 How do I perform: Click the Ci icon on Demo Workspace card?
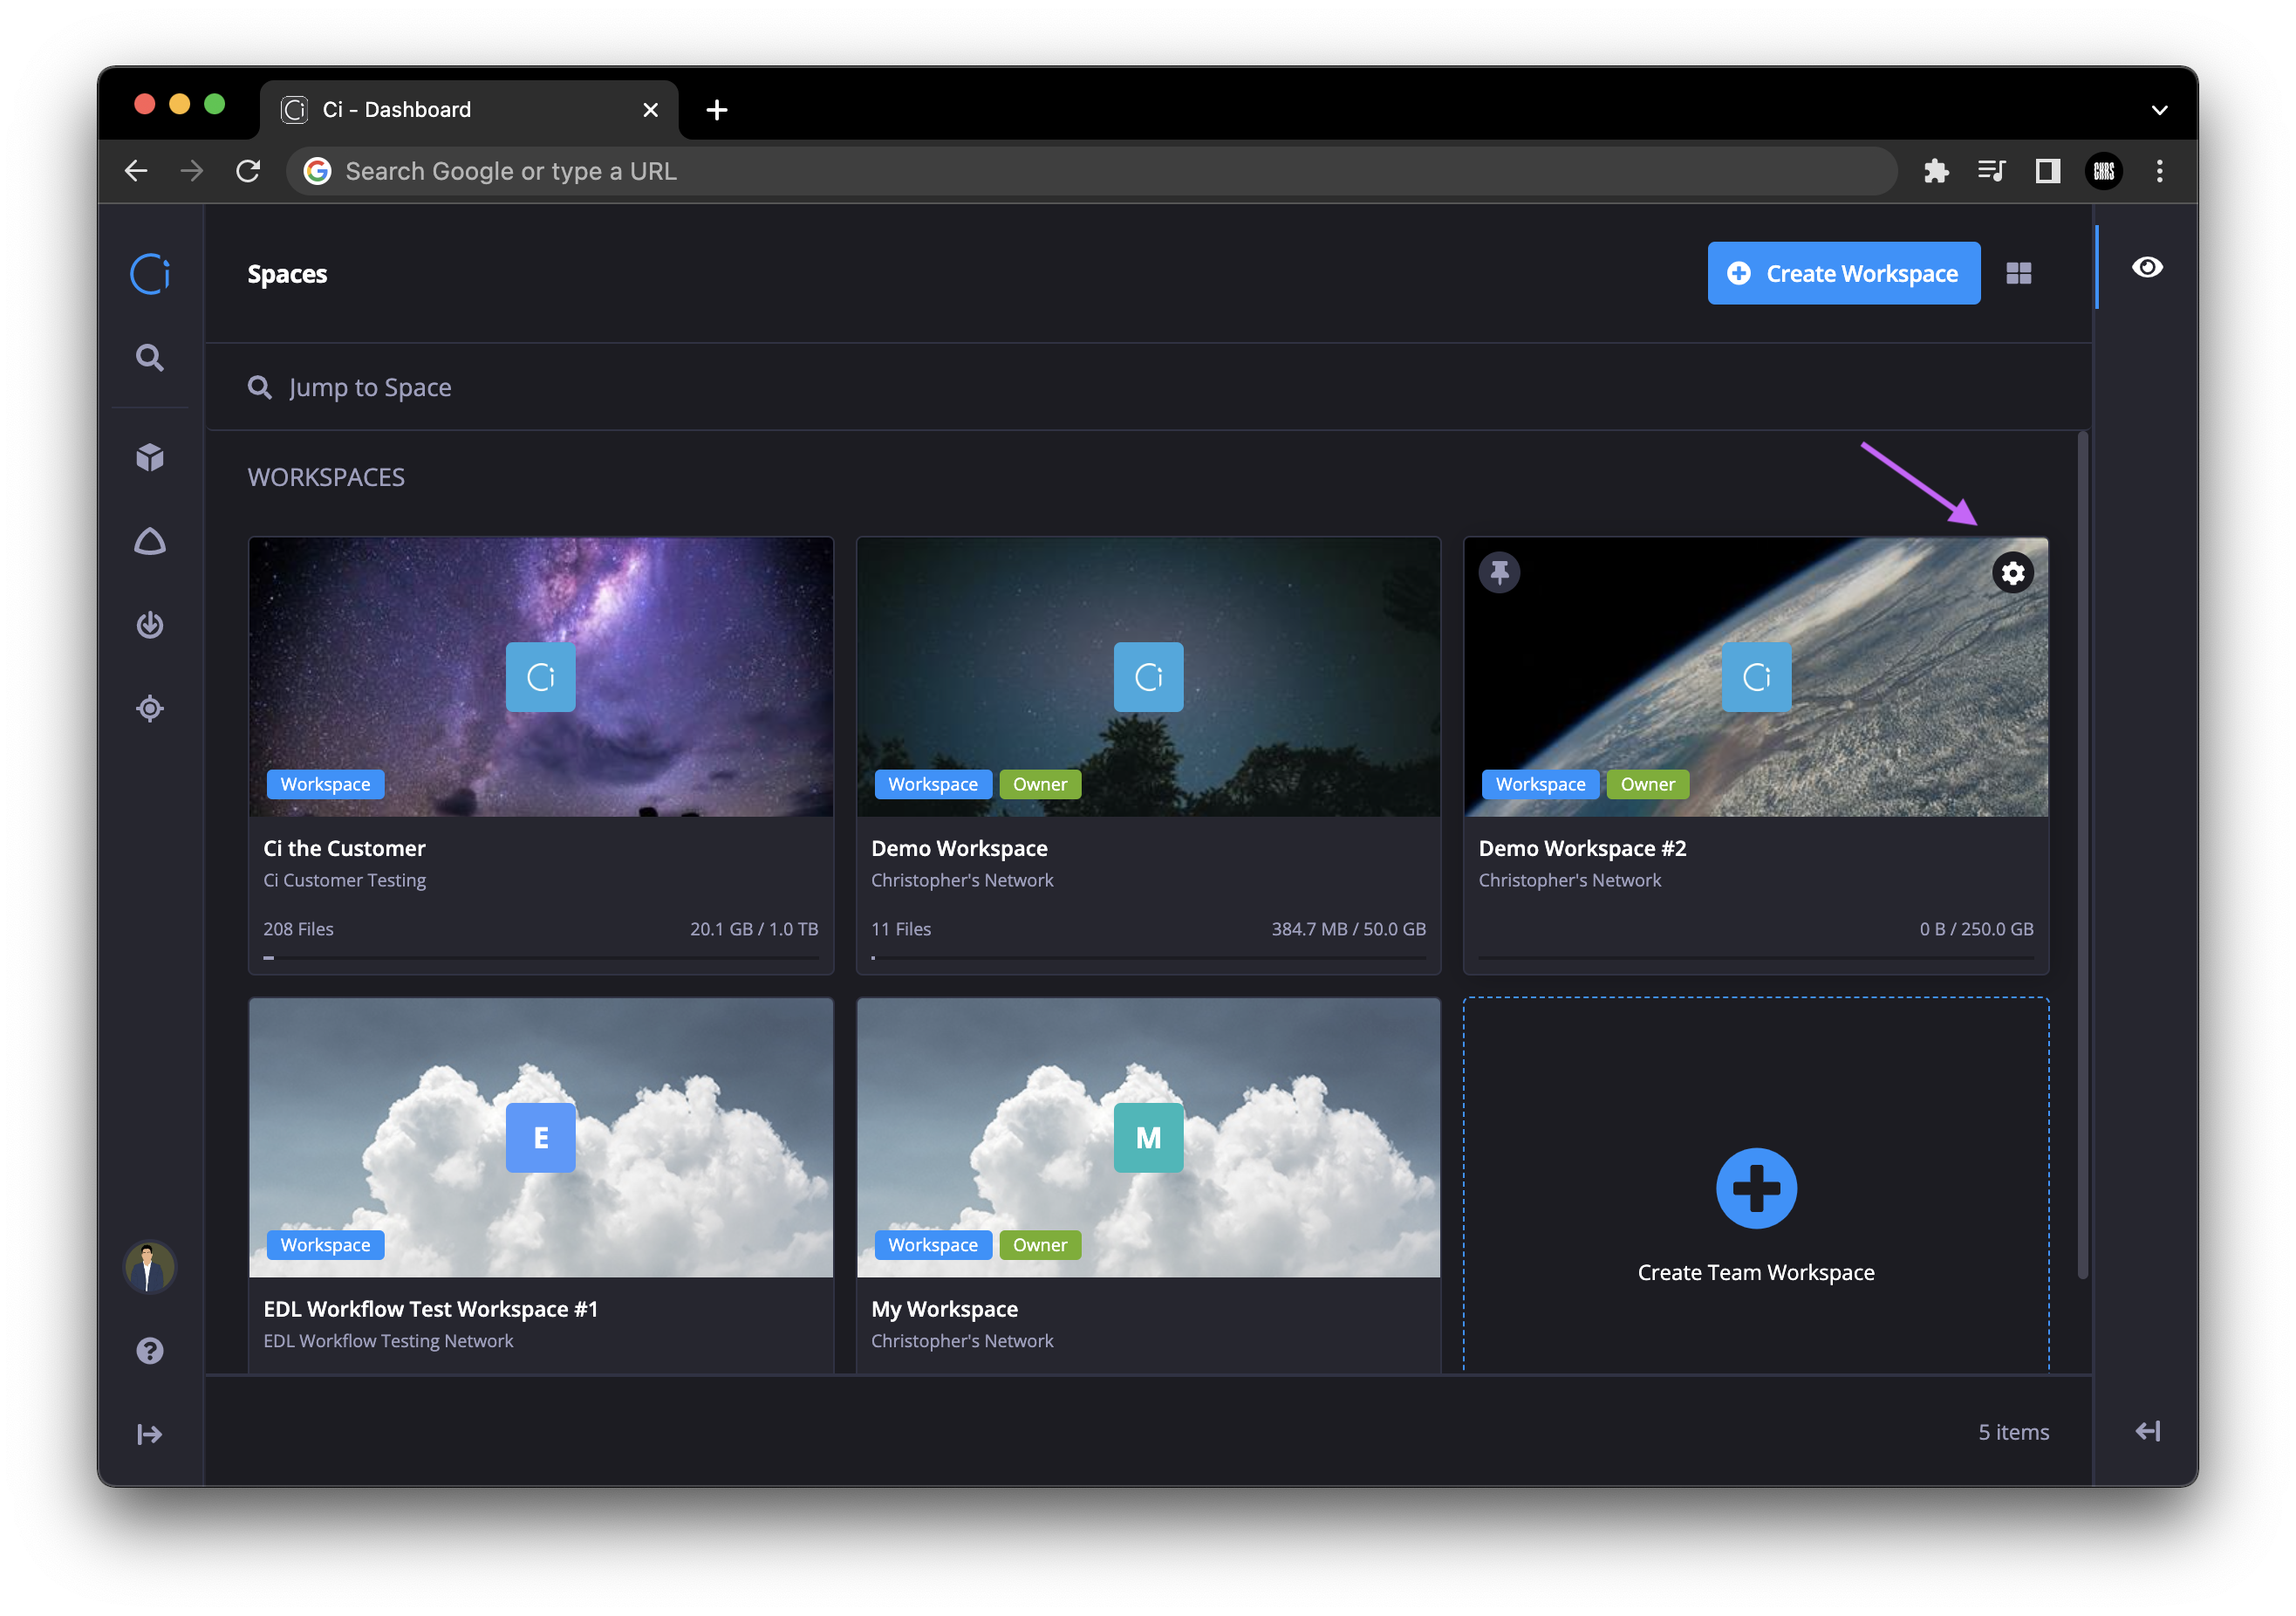click(x=1148, y=677)
